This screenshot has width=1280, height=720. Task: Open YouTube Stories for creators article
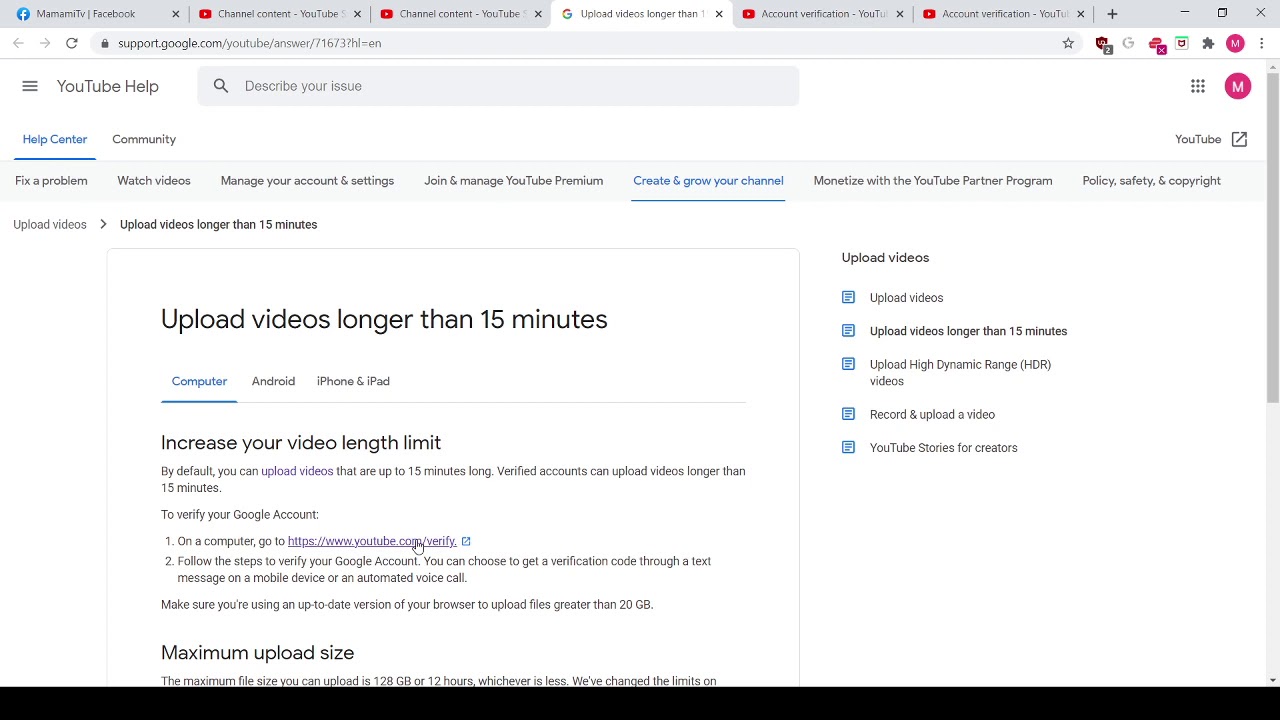click(x=943, y=448)
